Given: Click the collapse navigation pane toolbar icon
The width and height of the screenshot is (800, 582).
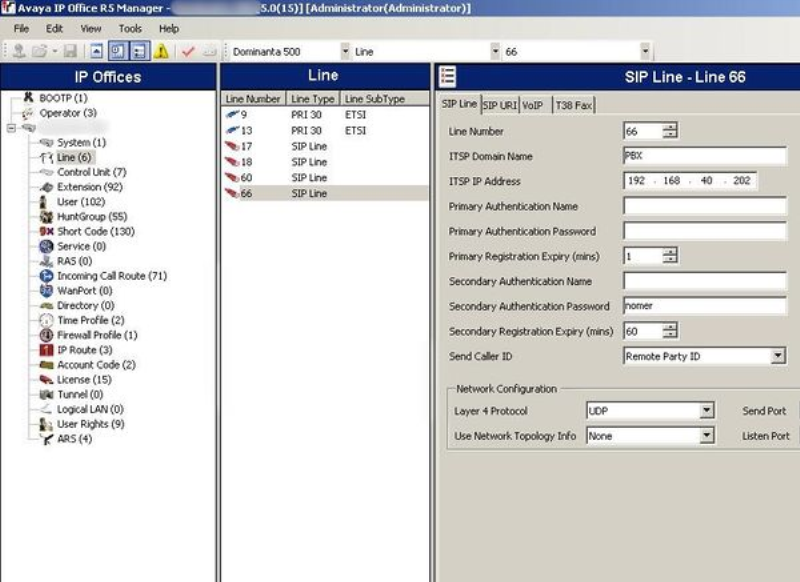Looking at the screenshot, I should (96, 51).
